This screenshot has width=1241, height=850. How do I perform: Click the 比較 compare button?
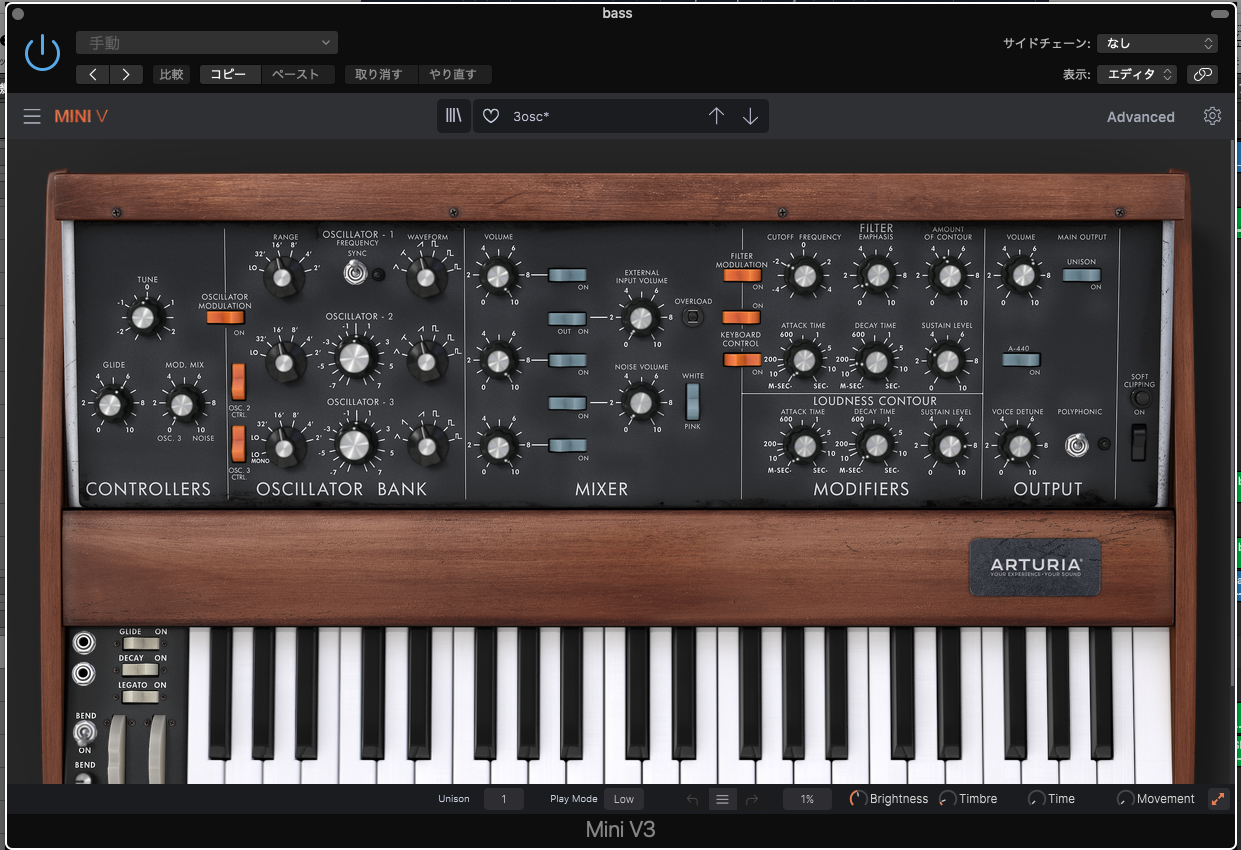[x=171, y=74]
